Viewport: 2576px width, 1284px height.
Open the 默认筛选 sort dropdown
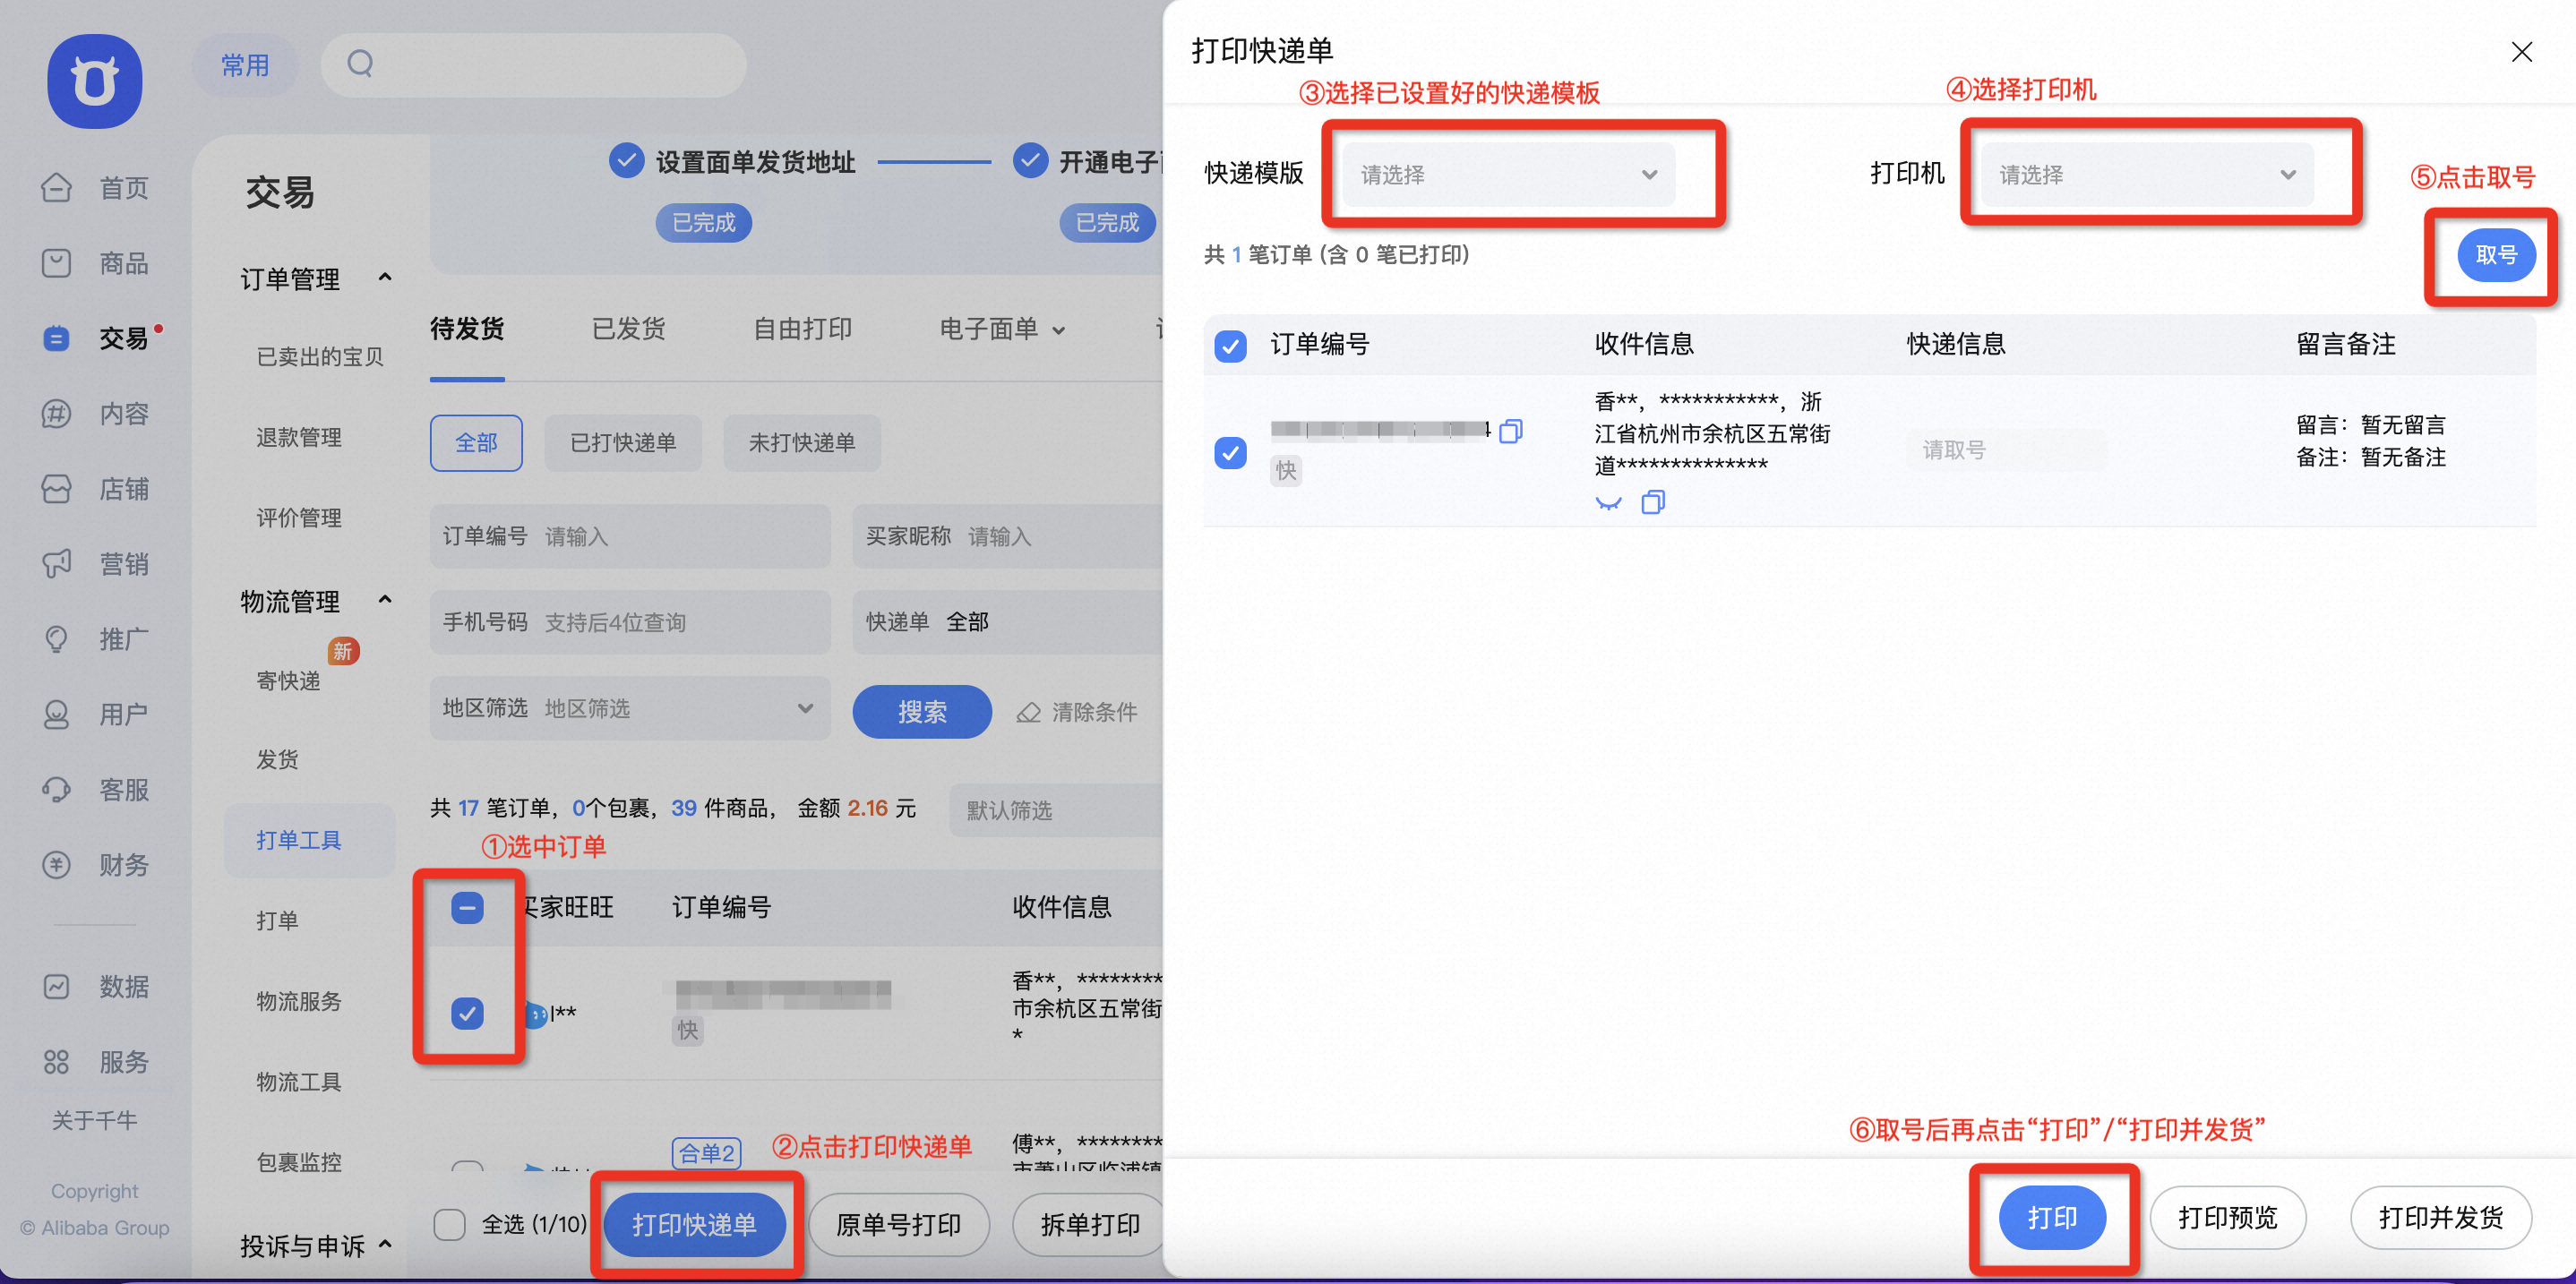pyautogui.click(x=1057, y=810)
